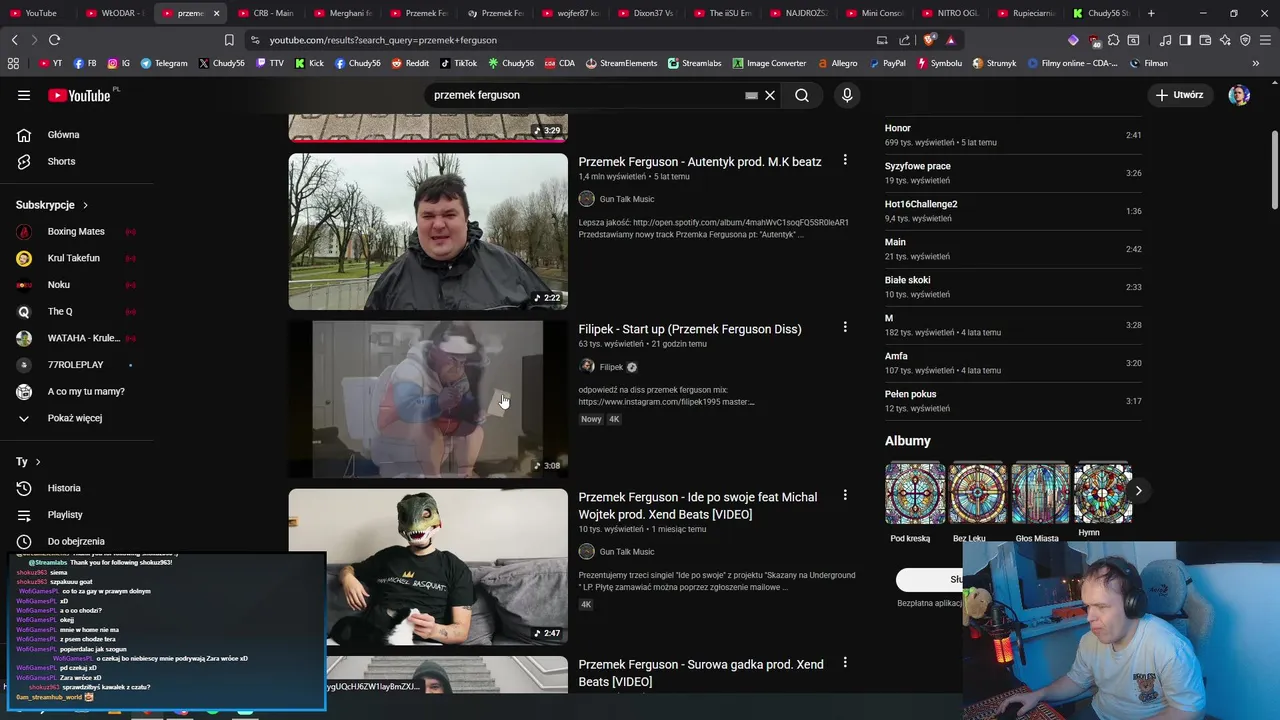The width and height of the screenshot is (1280, 720).
Task: Click the search field containing przemek ferguson
Action: click(x=585, y=95)
